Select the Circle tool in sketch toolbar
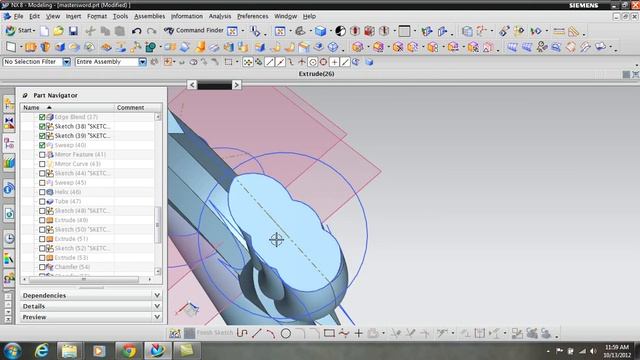The height and width of the screenshot is (360, 640). point(286,333)
